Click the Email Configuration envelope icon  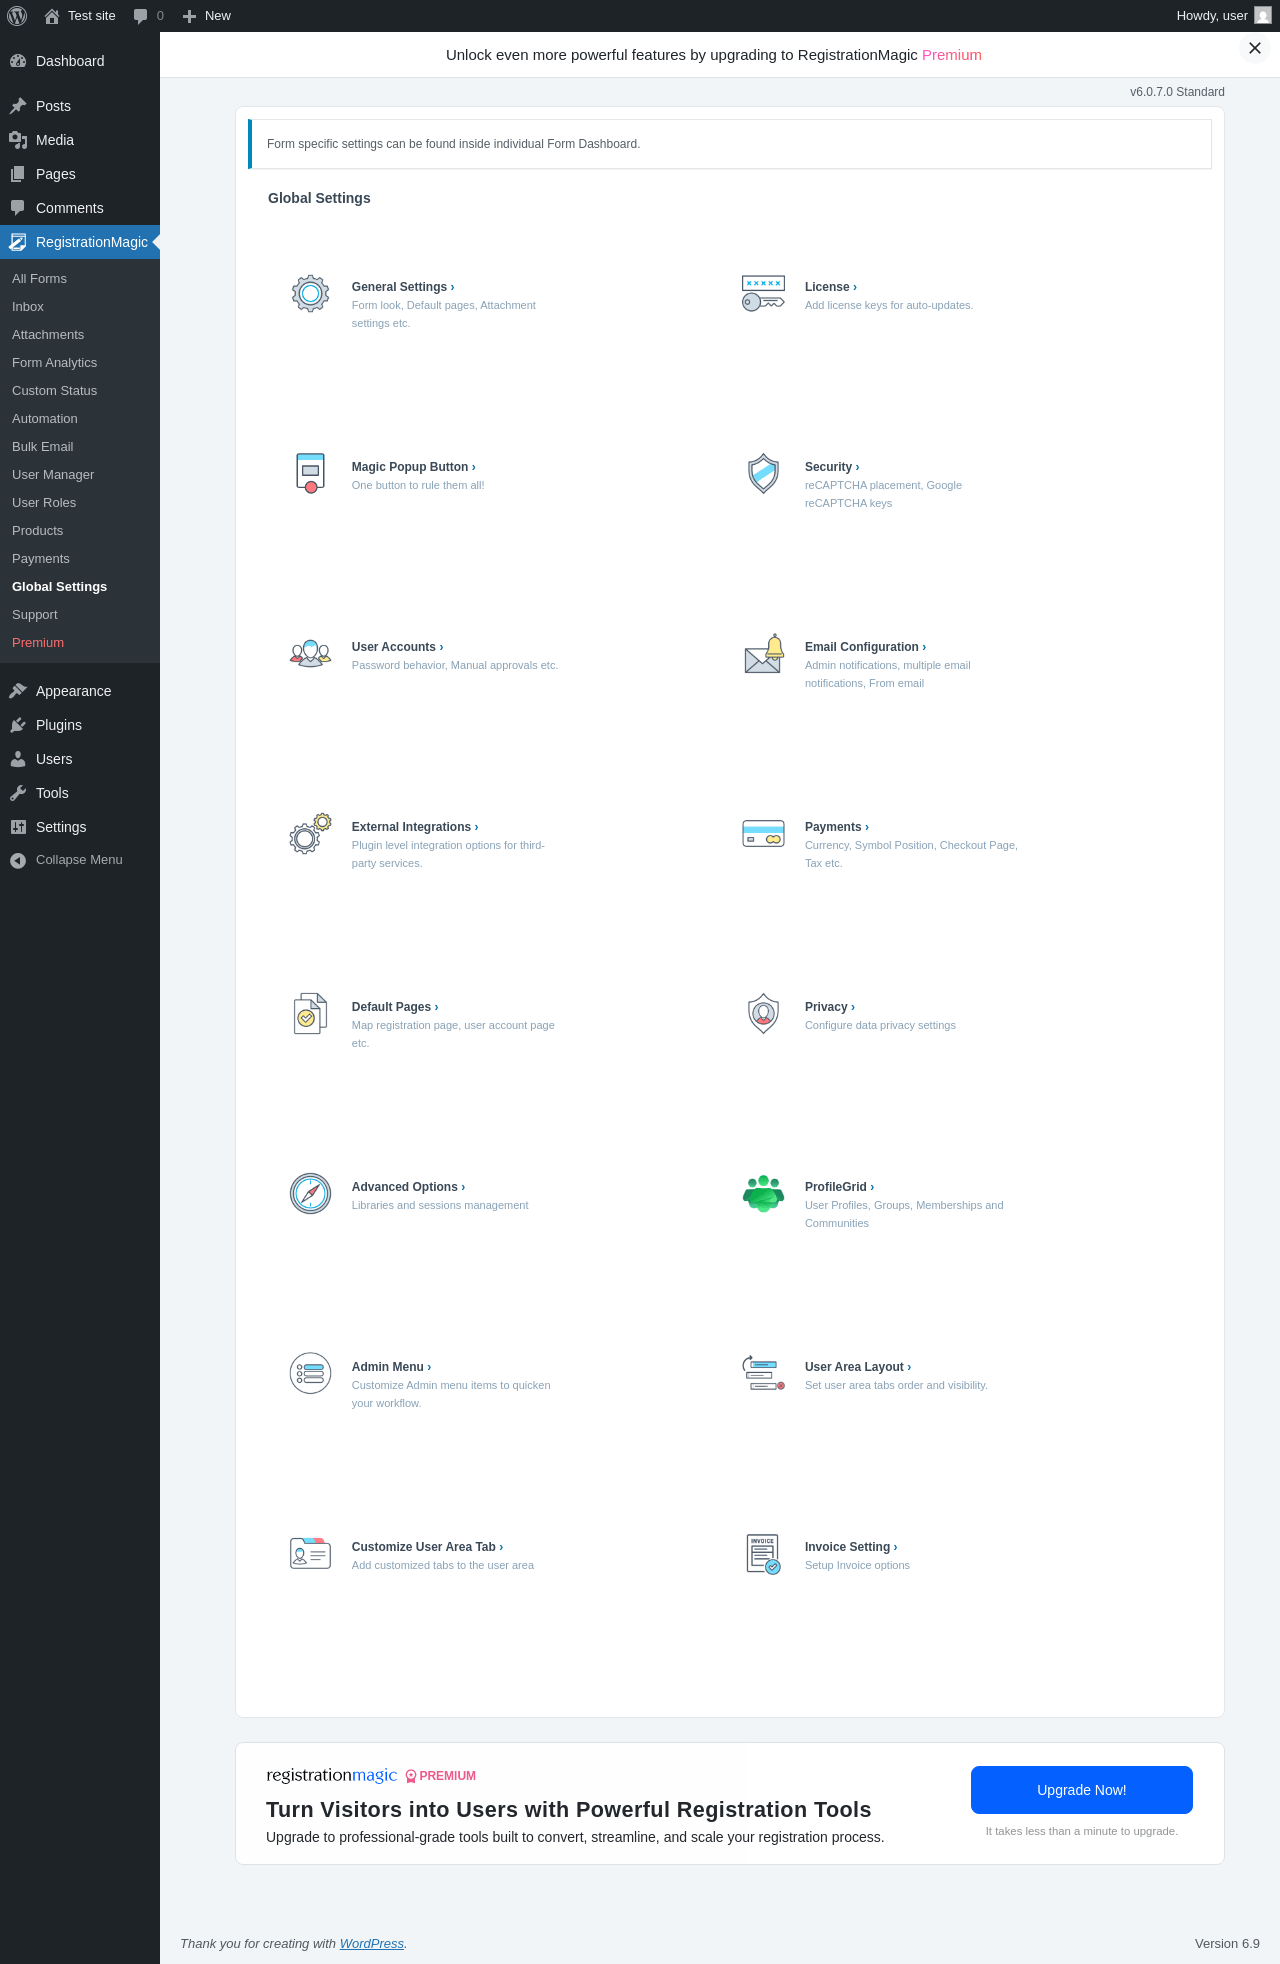(x=764, y=654)
